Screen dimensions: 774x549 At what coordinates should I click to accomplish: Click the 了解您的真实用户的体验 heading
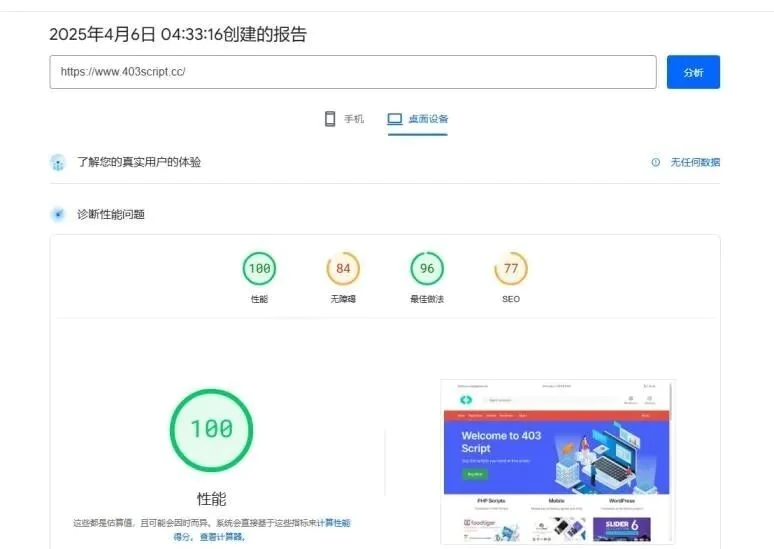click(139, 162)
